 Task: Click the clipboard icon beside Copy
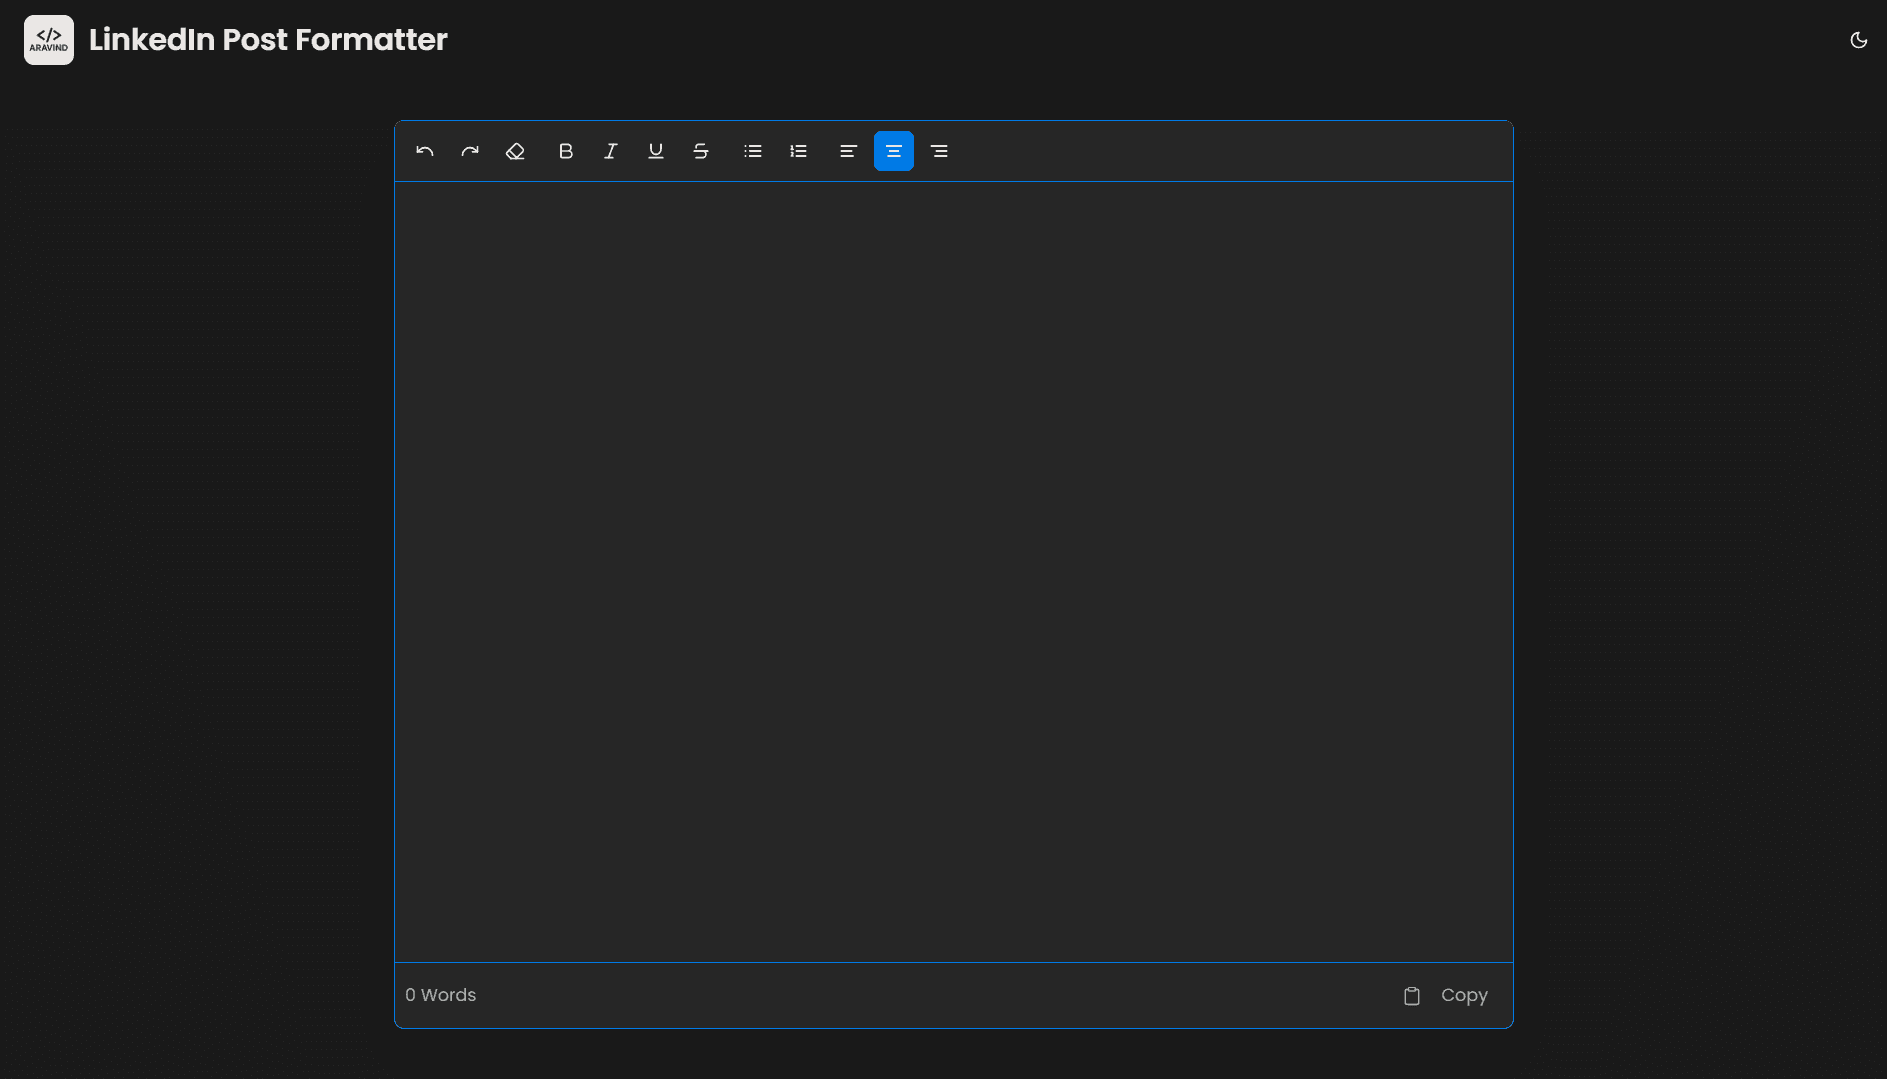[x=1412, y=996]
